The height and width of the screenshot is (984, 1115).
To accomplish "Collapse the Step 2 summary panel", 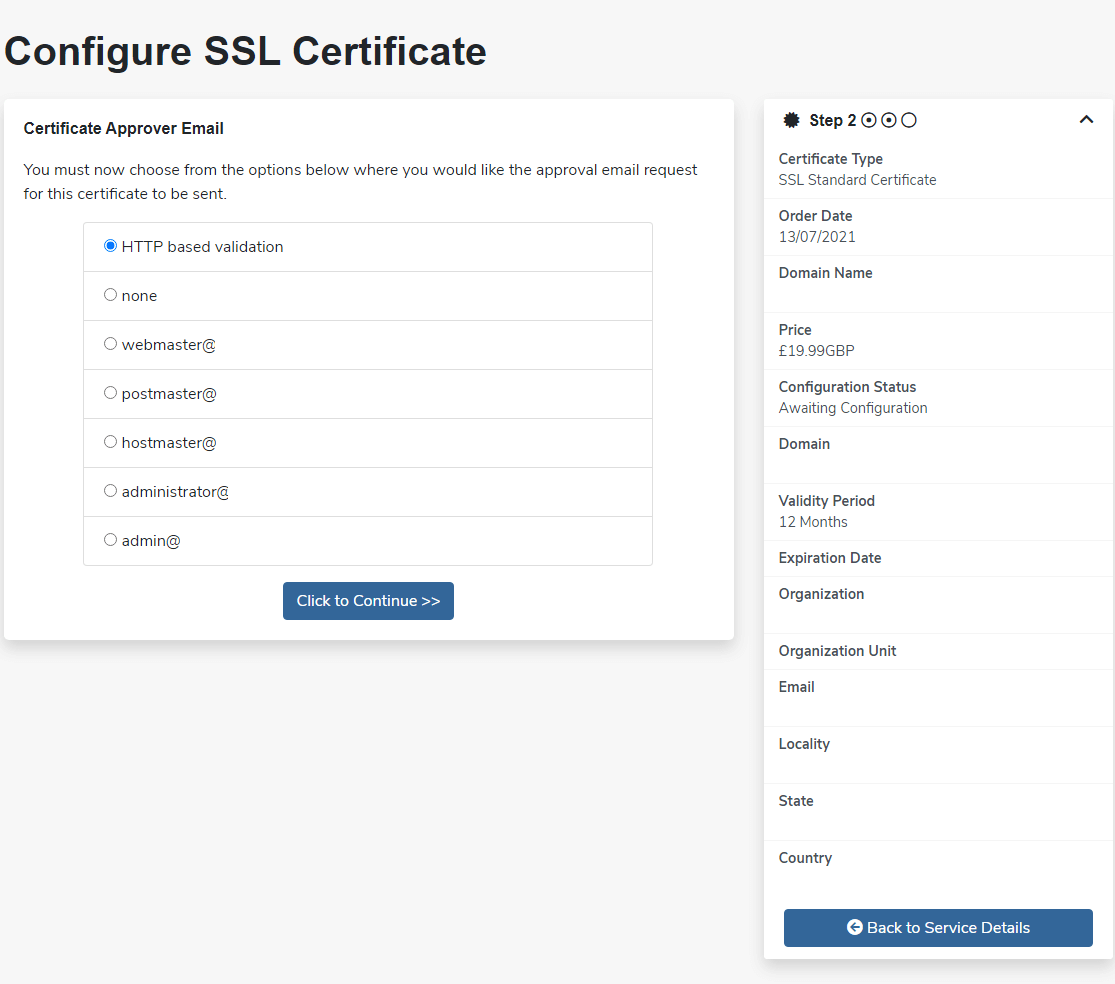I will point(1086,119).
